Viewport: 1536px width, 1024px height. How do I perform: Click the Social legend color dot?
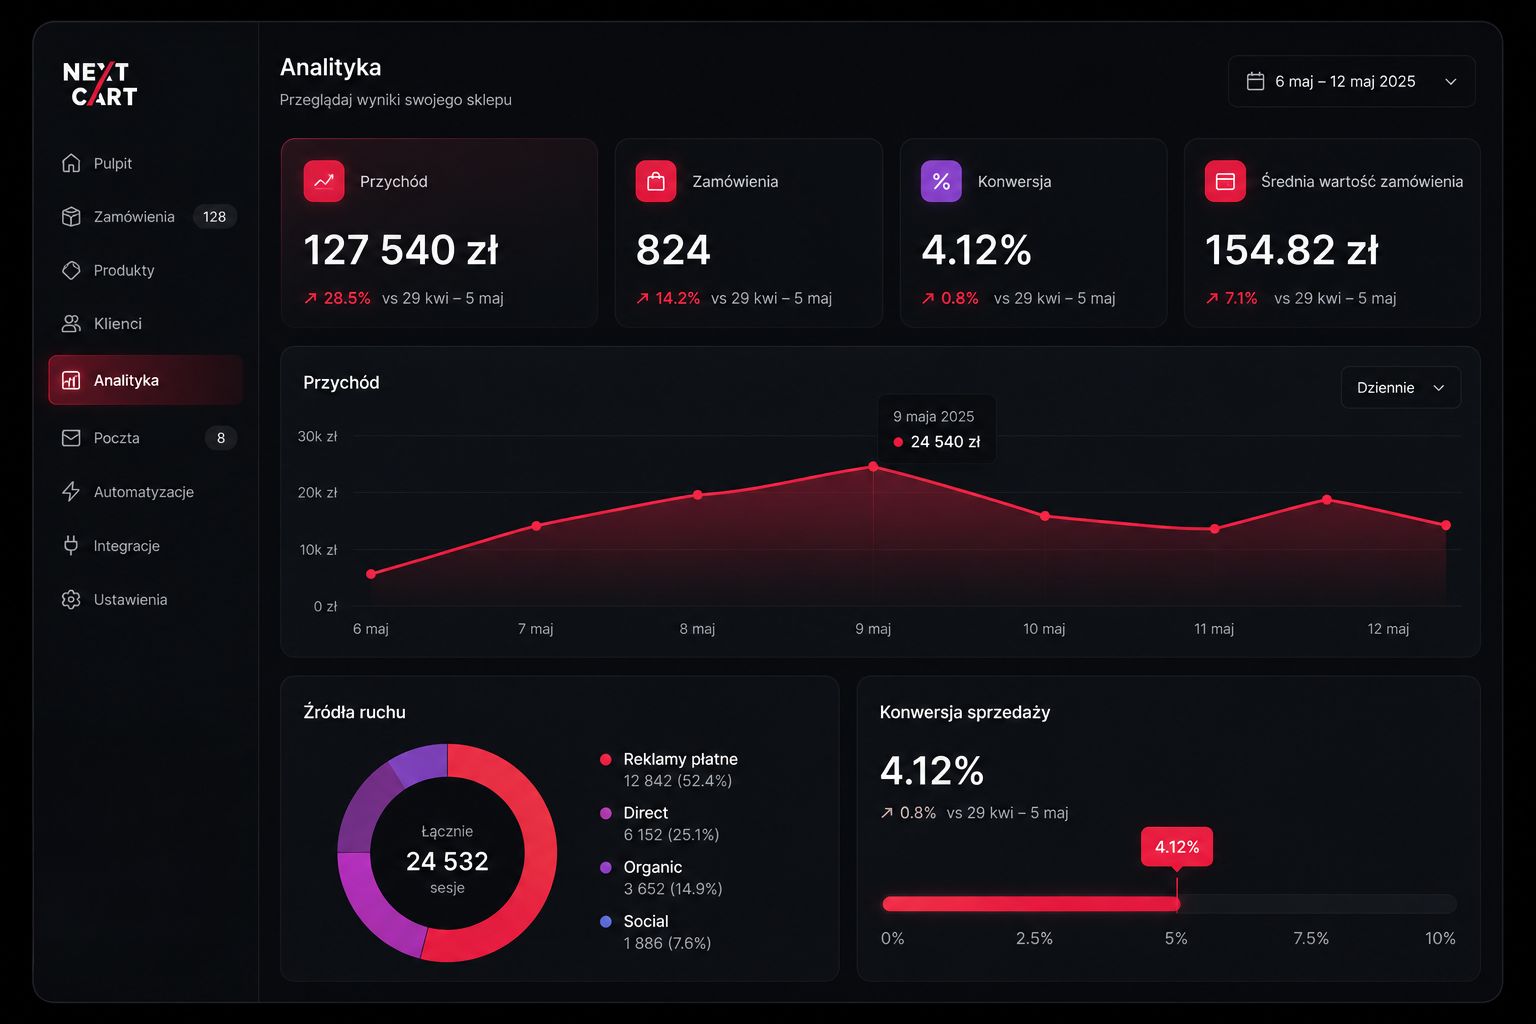pyautogui.click(x=606, y=921)
